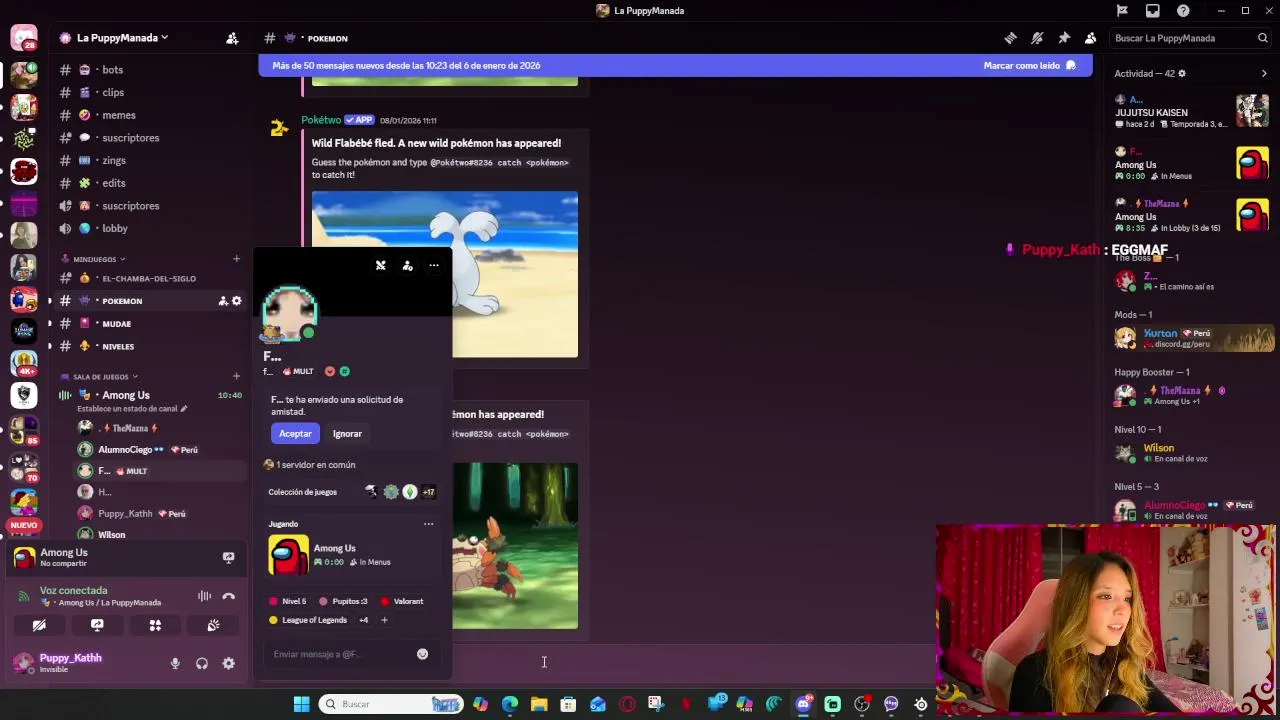
Task: Toggle the member list
Action: 1091,38
